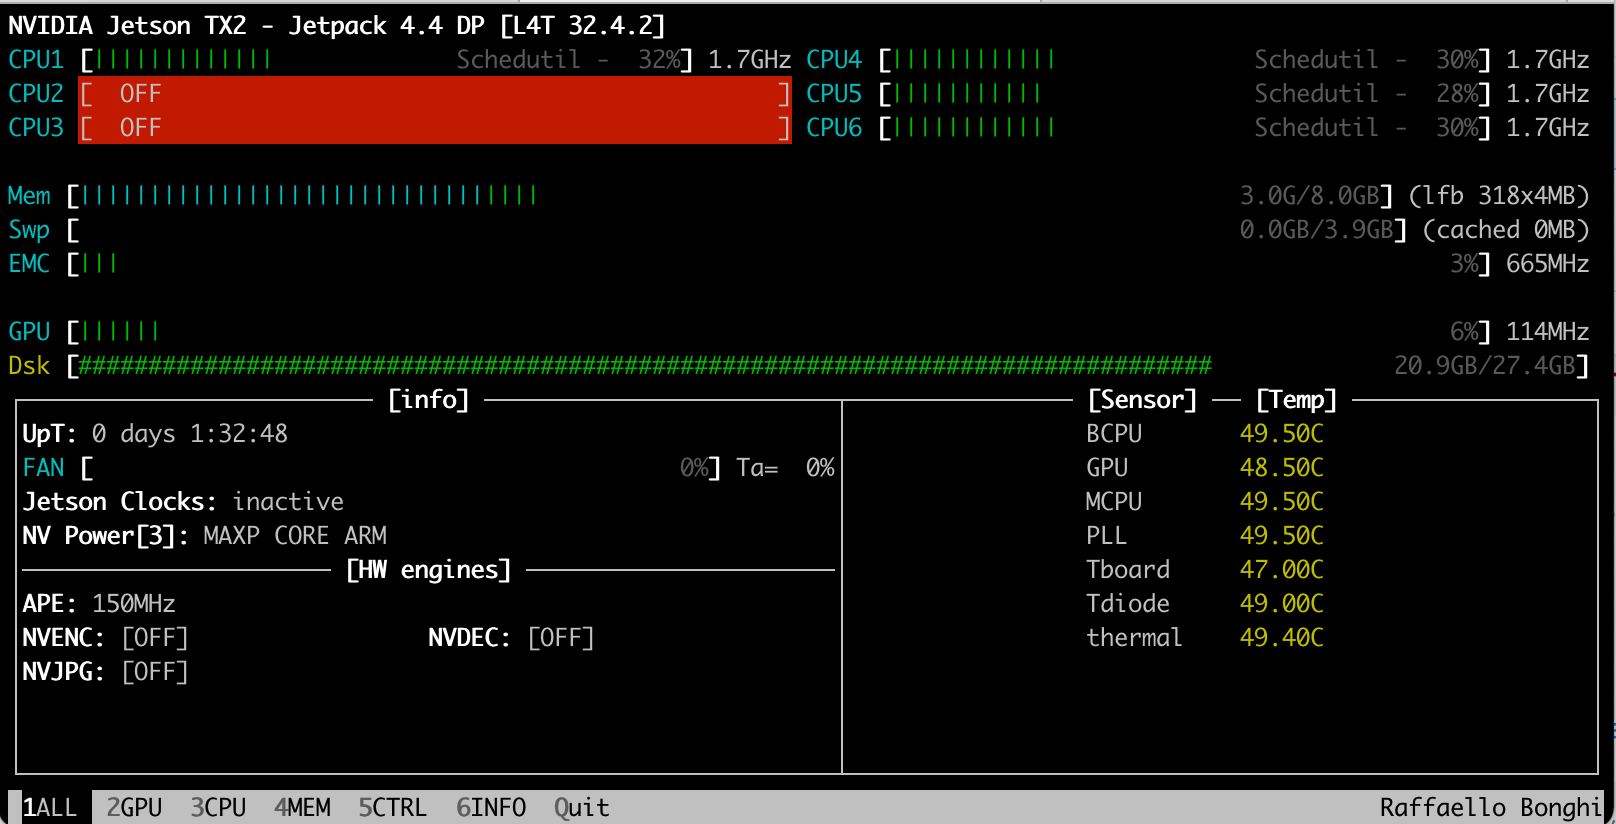Click the Tdiode 49.00C temperature
Viewport: 1616px width, 824px height.
pos(1282,603)
